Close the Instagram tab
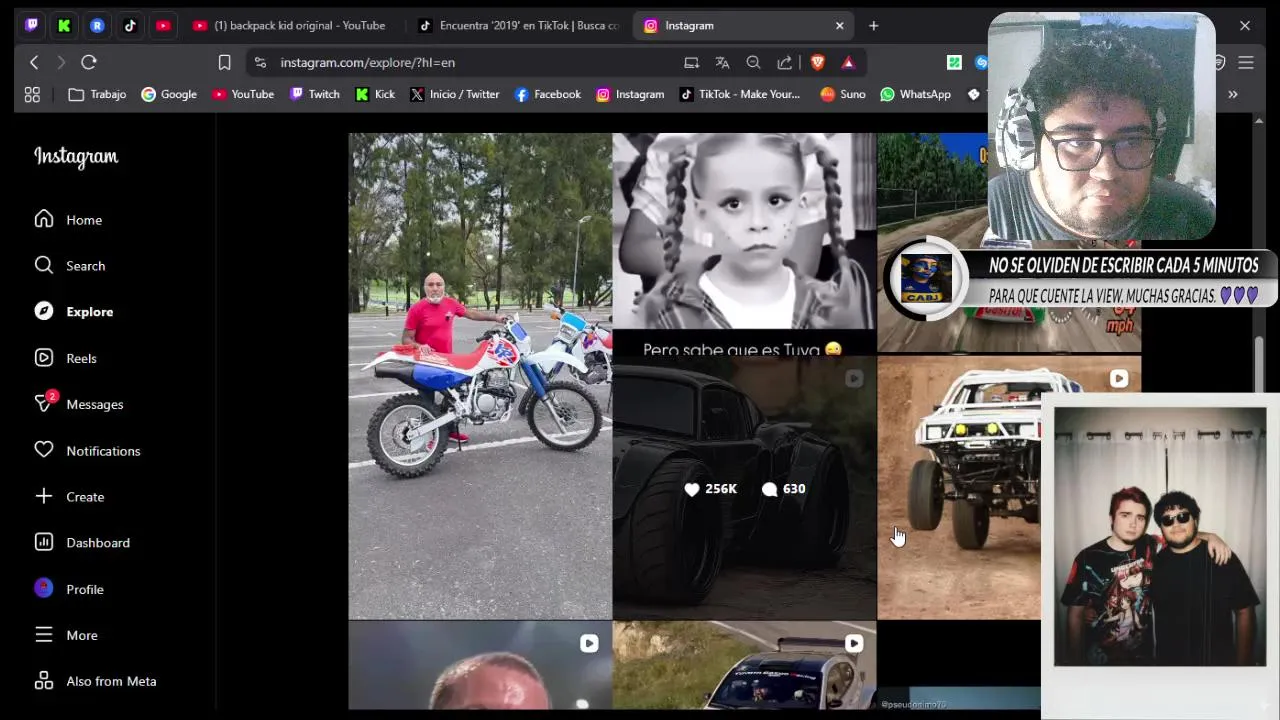This screenshot has width=1280, height=720. point(839,25)
